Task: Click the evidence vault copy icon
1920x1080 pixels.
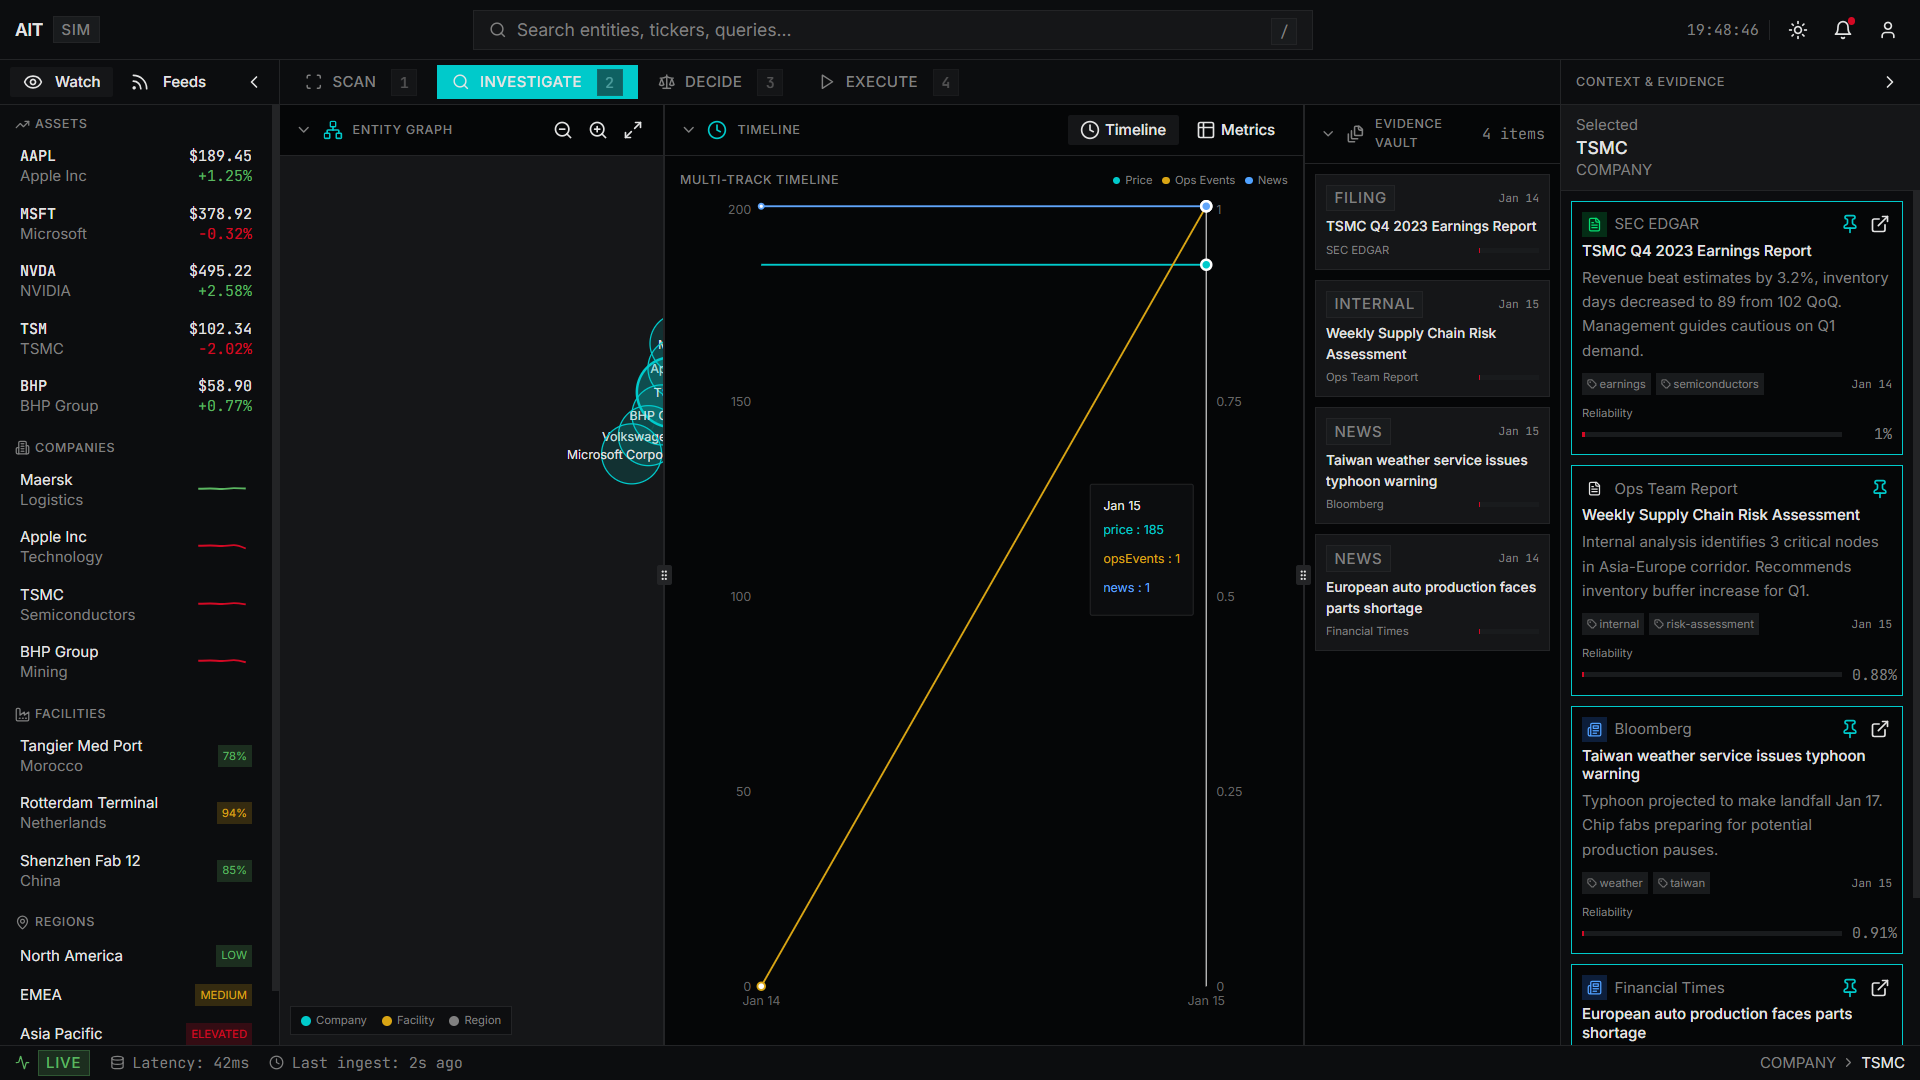Action: 1355,133
